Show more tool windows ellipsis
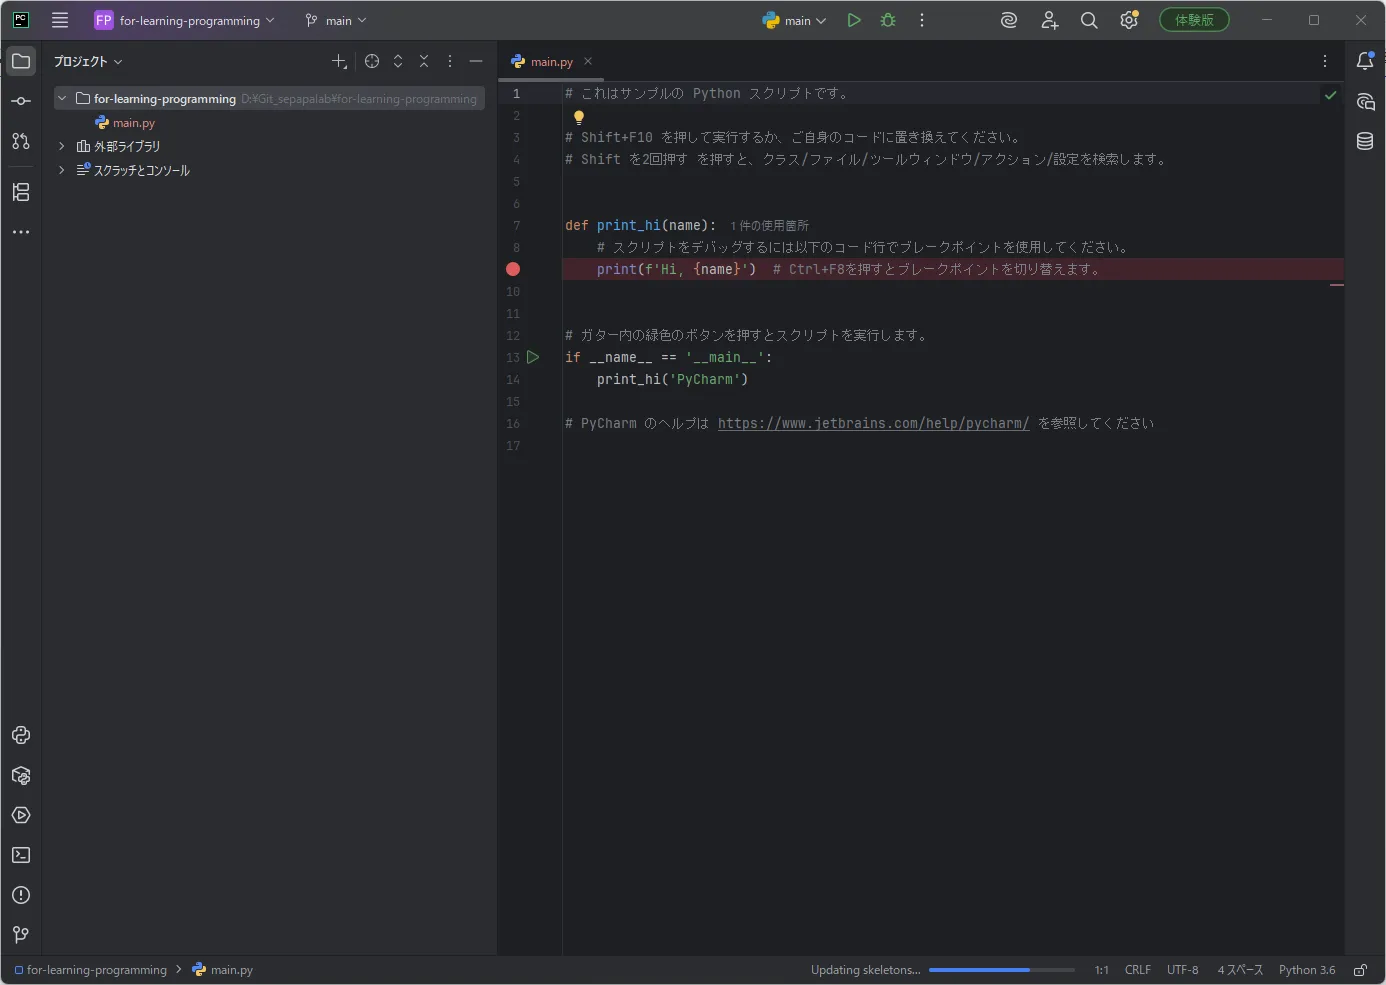This screenshot has width=1386, height=985. point(21,232)
